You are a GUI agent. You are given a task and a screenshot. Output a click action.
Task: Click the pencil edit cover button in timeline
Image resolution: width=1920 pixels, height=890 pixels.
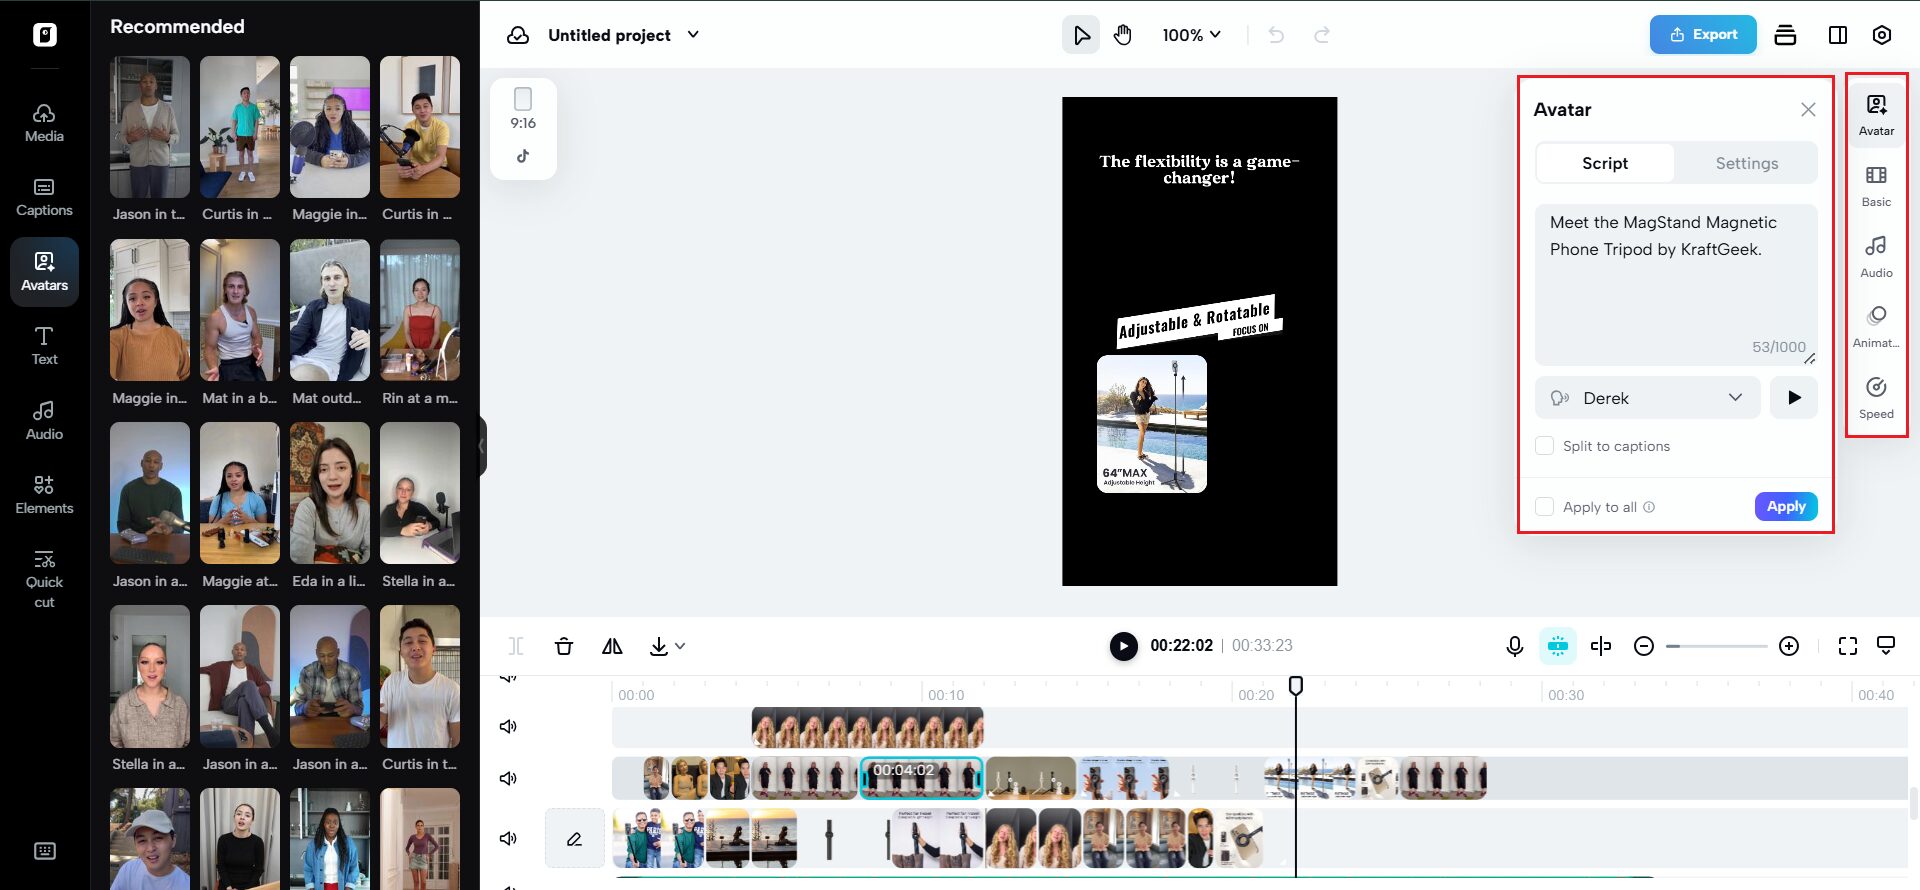point(574,838)
